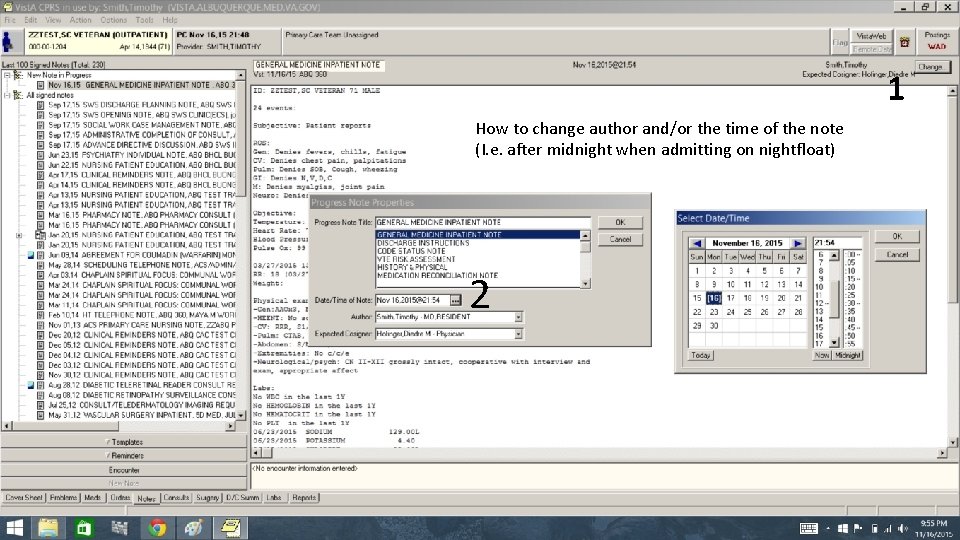Open the Paint taskbar icon
960x540 pixels.
pos(193,528)
